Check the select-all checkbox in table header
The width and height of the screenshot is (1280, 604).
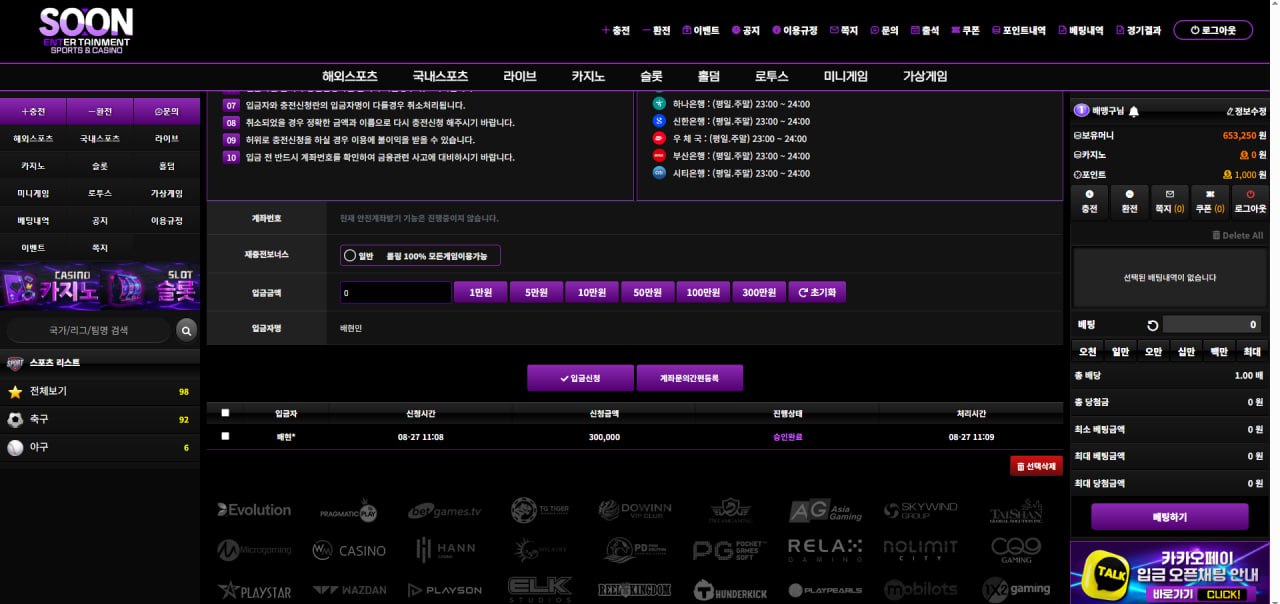point(225,412)
